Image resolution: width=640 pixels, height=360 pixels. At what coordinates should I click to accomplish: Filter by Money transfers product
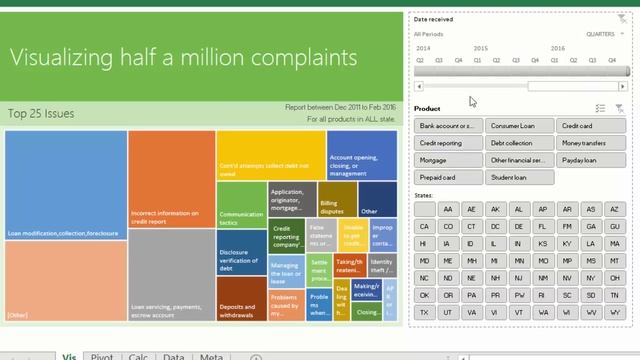coord(591,143)
